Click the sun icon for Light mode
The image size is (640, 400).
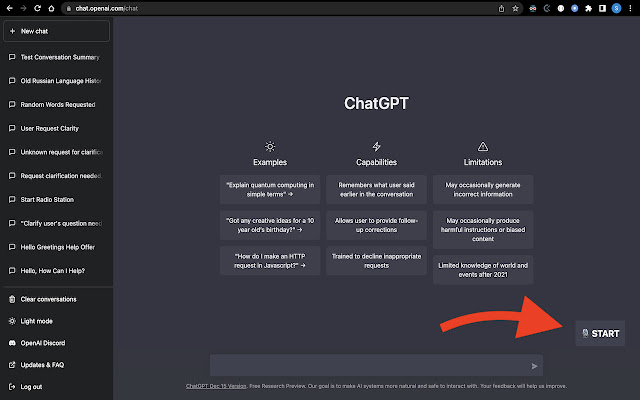coord(11,321)
